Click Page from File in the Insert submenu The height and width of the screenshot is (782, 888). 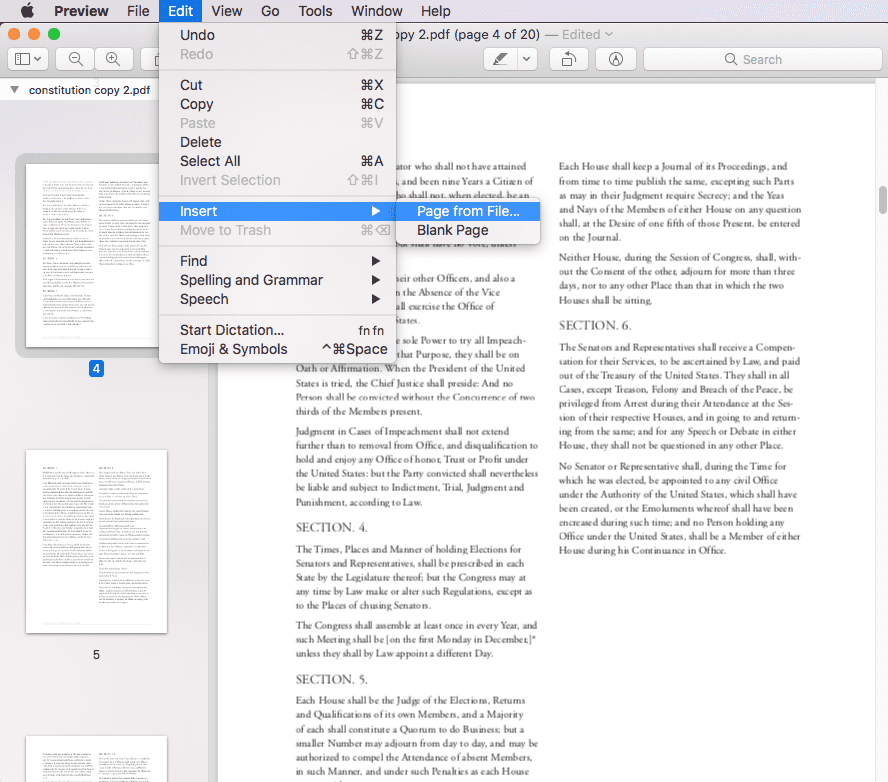470,211
